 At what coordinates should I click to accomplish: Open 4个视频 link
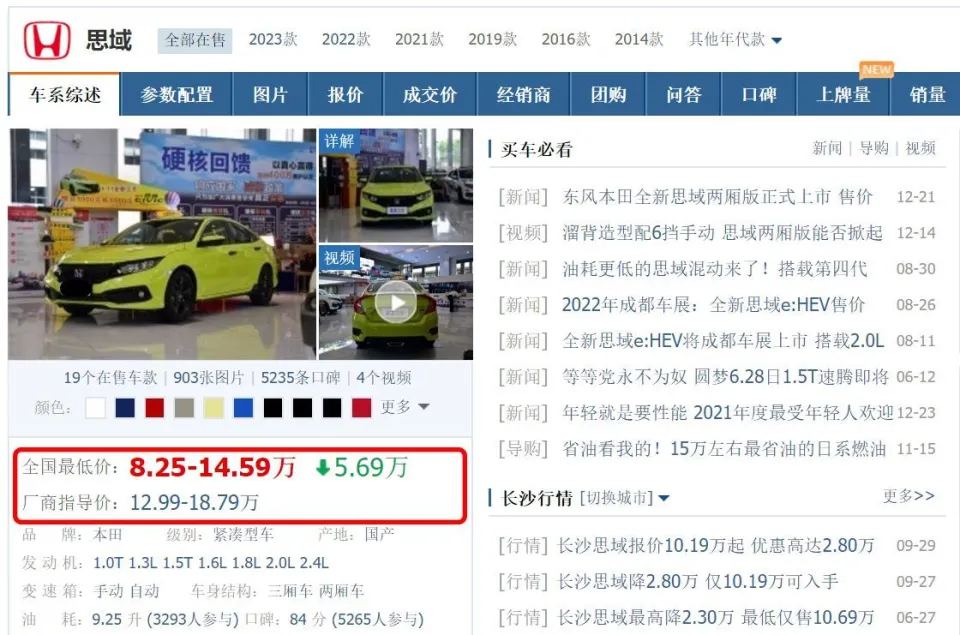coord(384,378)
